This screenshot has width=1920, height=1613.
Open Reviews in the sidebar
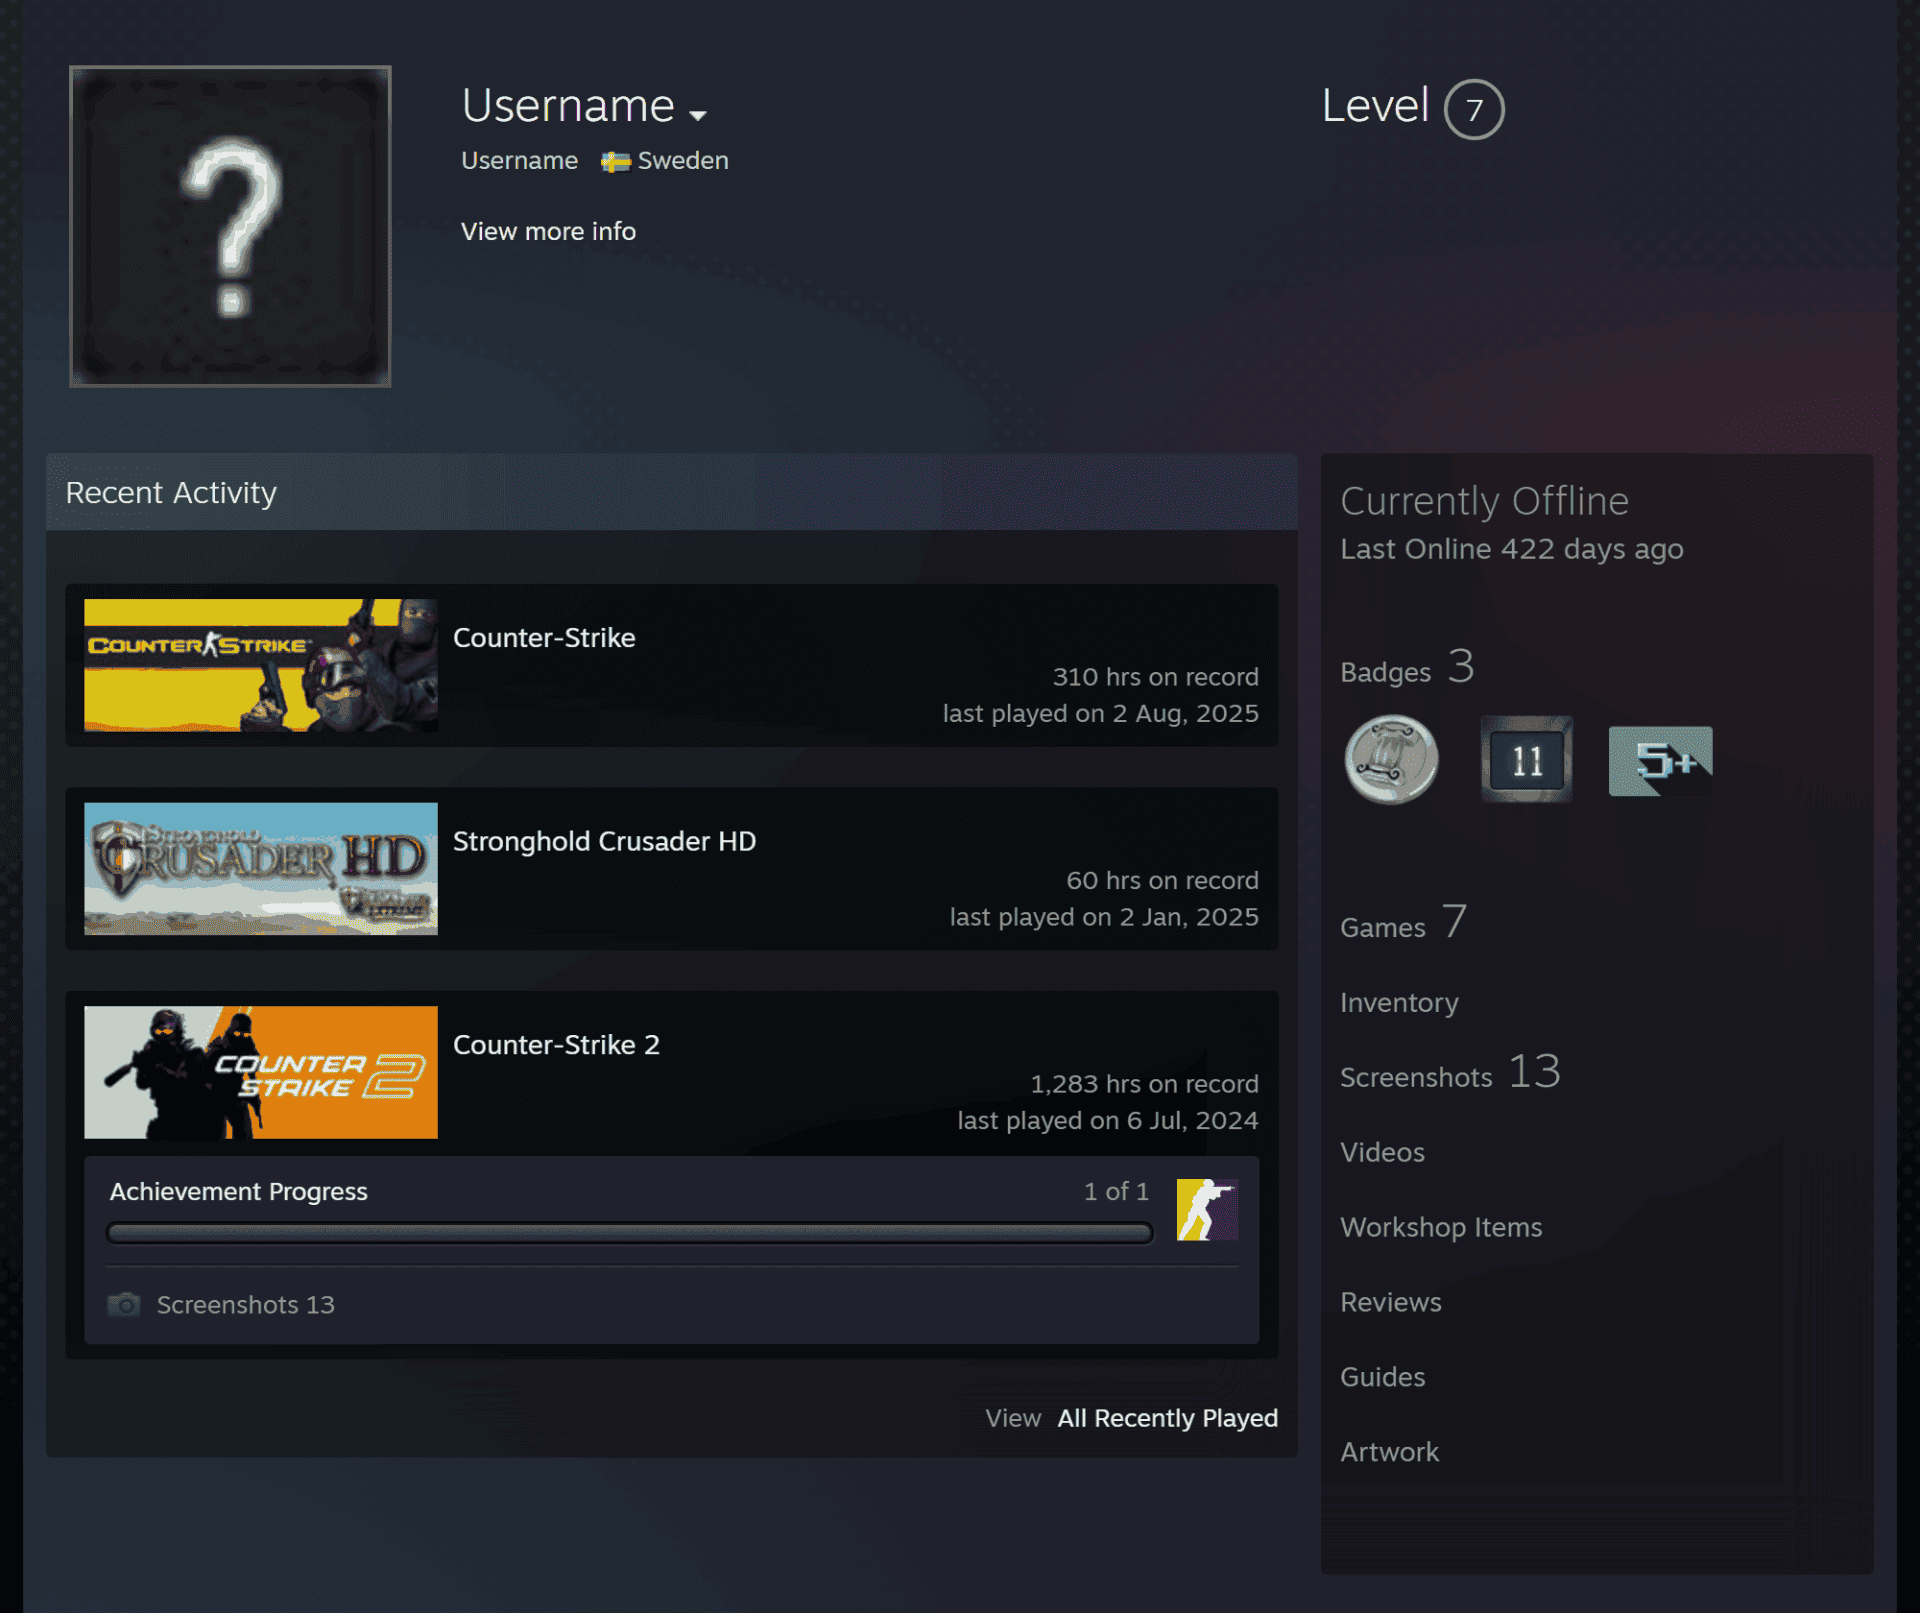click(1391, 1303)
